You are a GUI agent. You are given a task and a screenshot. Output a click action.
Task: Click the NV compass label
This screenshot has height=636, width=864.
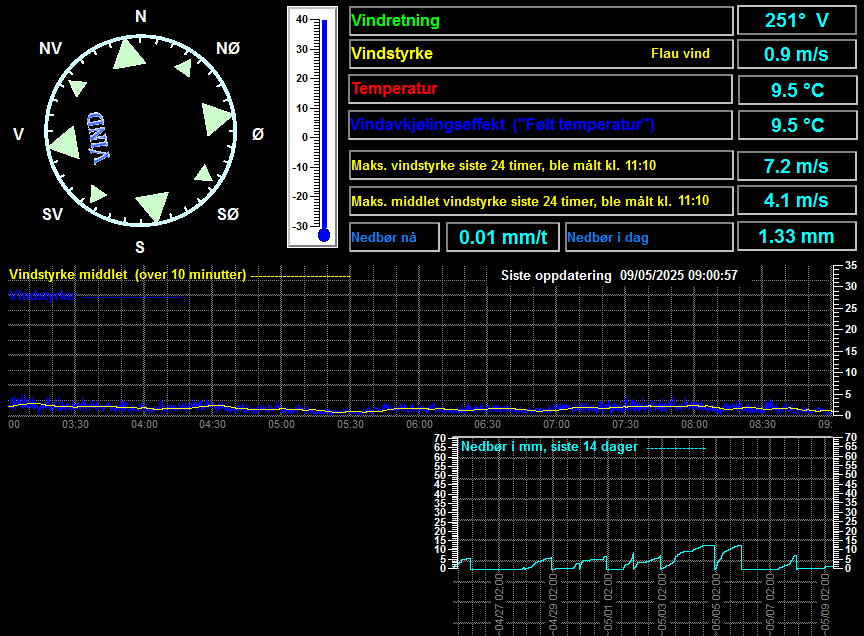point(50,48)
